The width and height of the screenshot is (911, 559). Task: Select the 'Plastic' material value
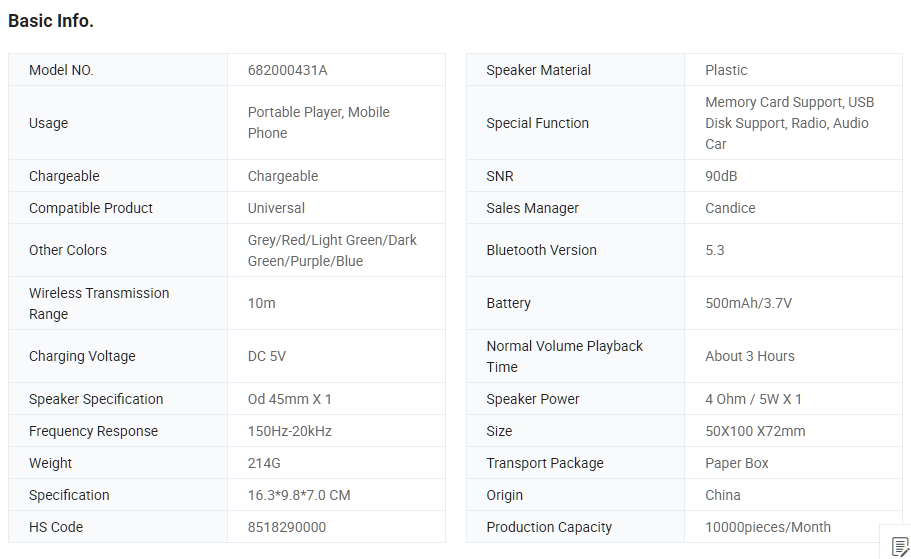(726, 70)
